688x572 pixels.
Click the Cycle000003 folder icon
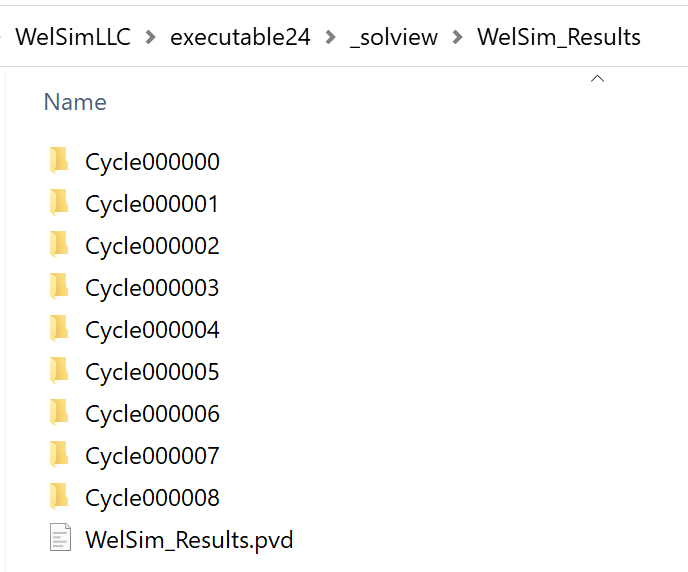click(59, 287)
